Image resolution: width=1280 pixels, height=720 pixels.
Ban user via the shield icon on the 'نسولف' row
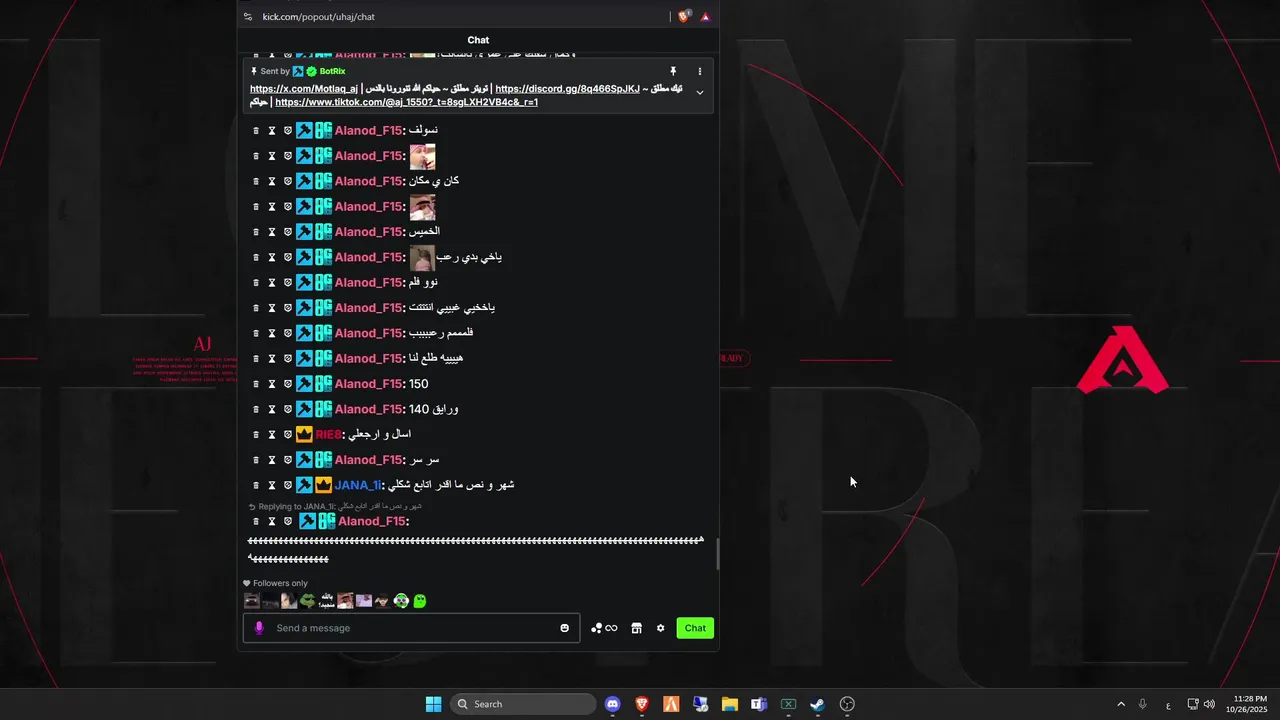(287, 130)
